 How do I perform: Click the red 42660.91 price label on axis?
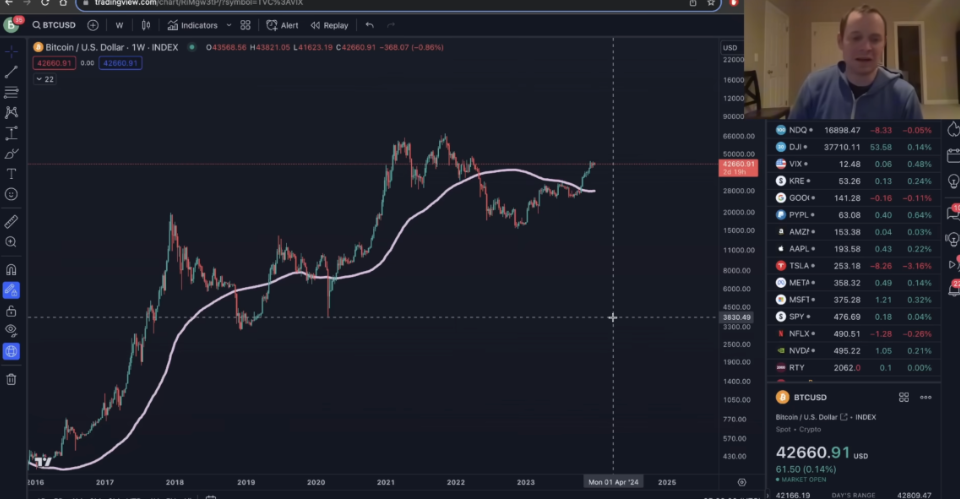pyautogui.click(x=738, y=168)
